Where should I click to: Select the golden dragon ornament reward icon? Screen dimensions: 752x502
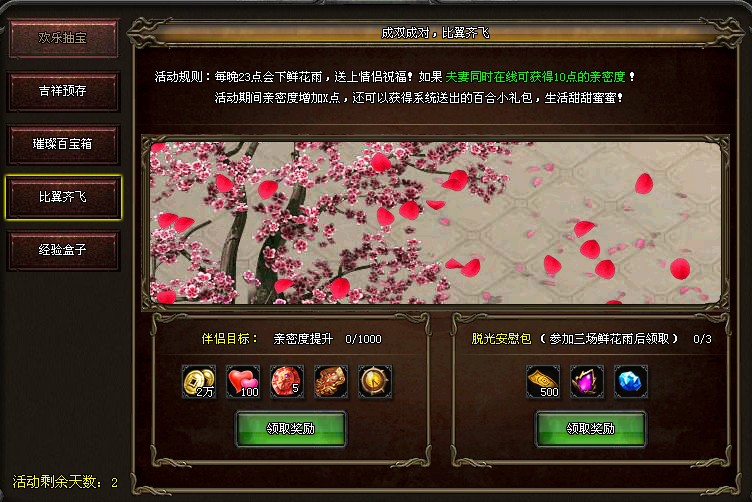coord(331,382)
